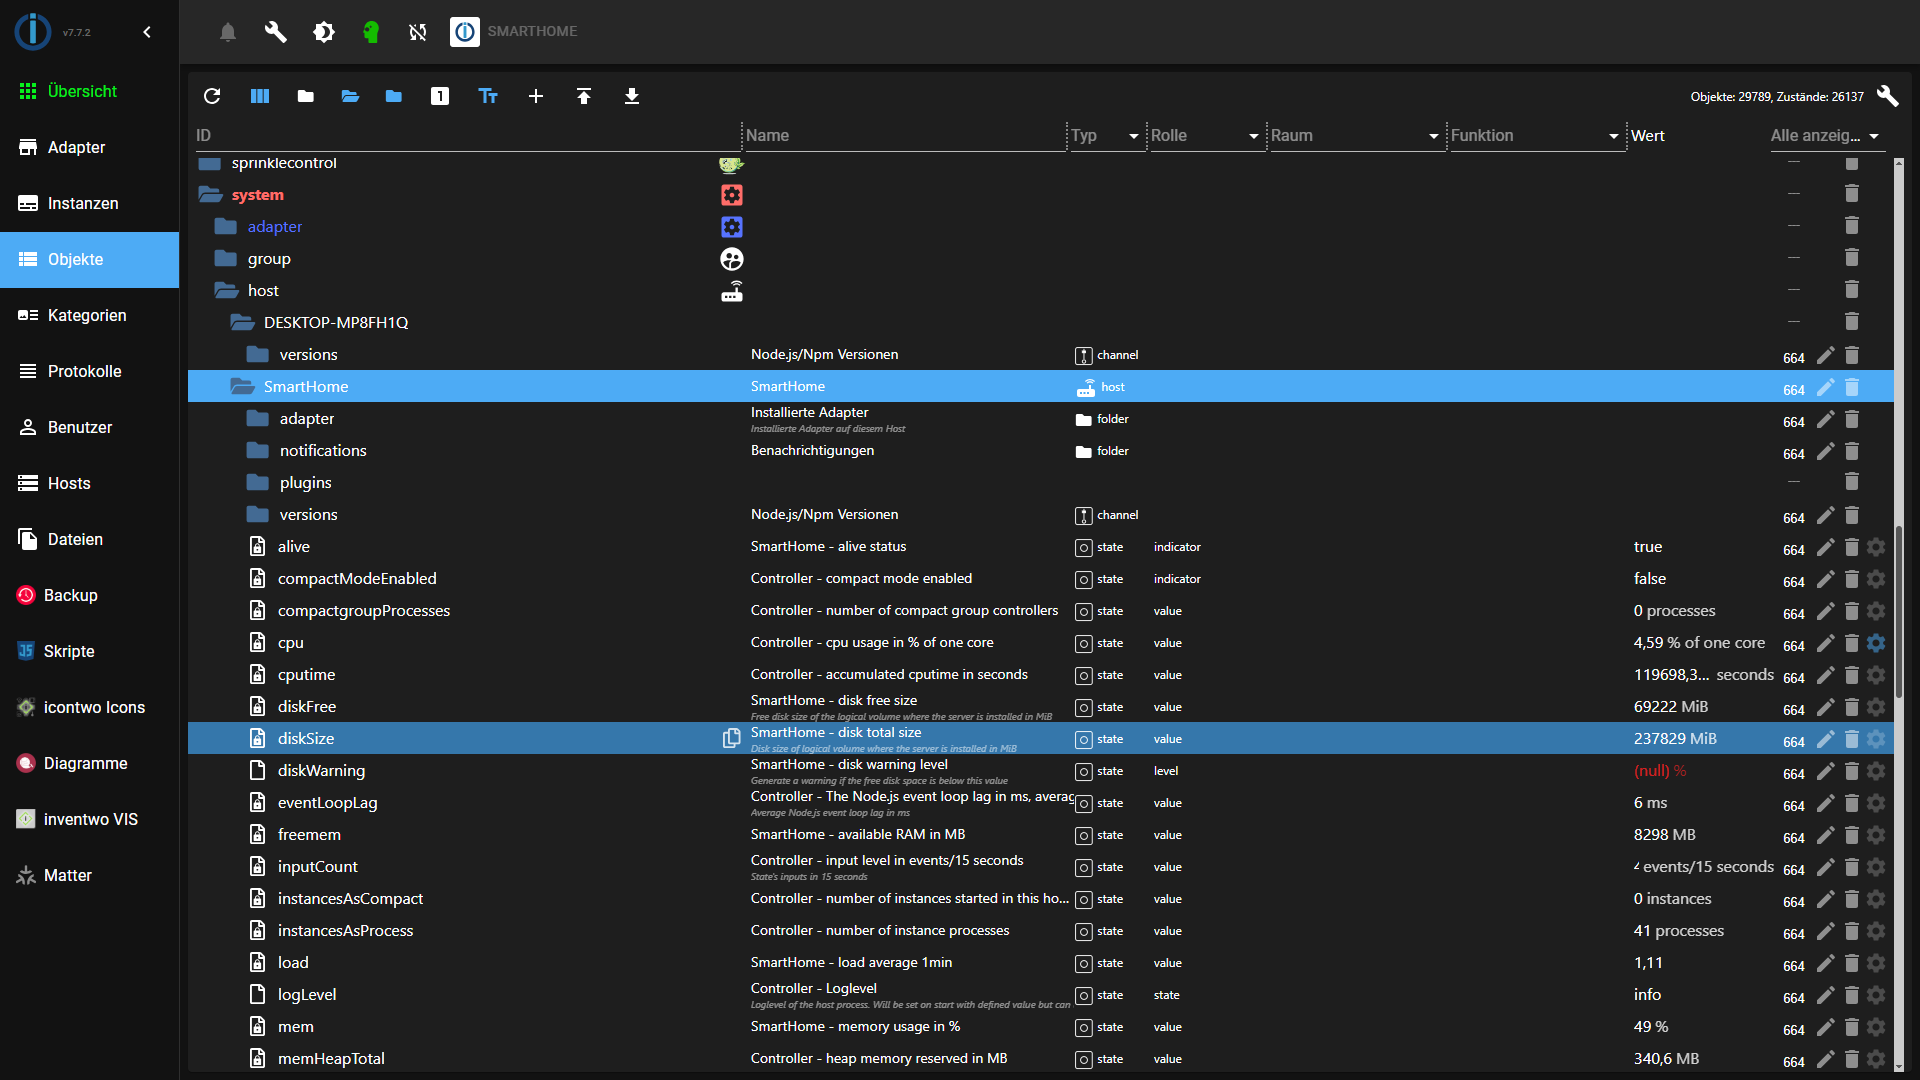Expand the group folder
The height and width of the screenshot is (1080, 1920).
point(226,259)
